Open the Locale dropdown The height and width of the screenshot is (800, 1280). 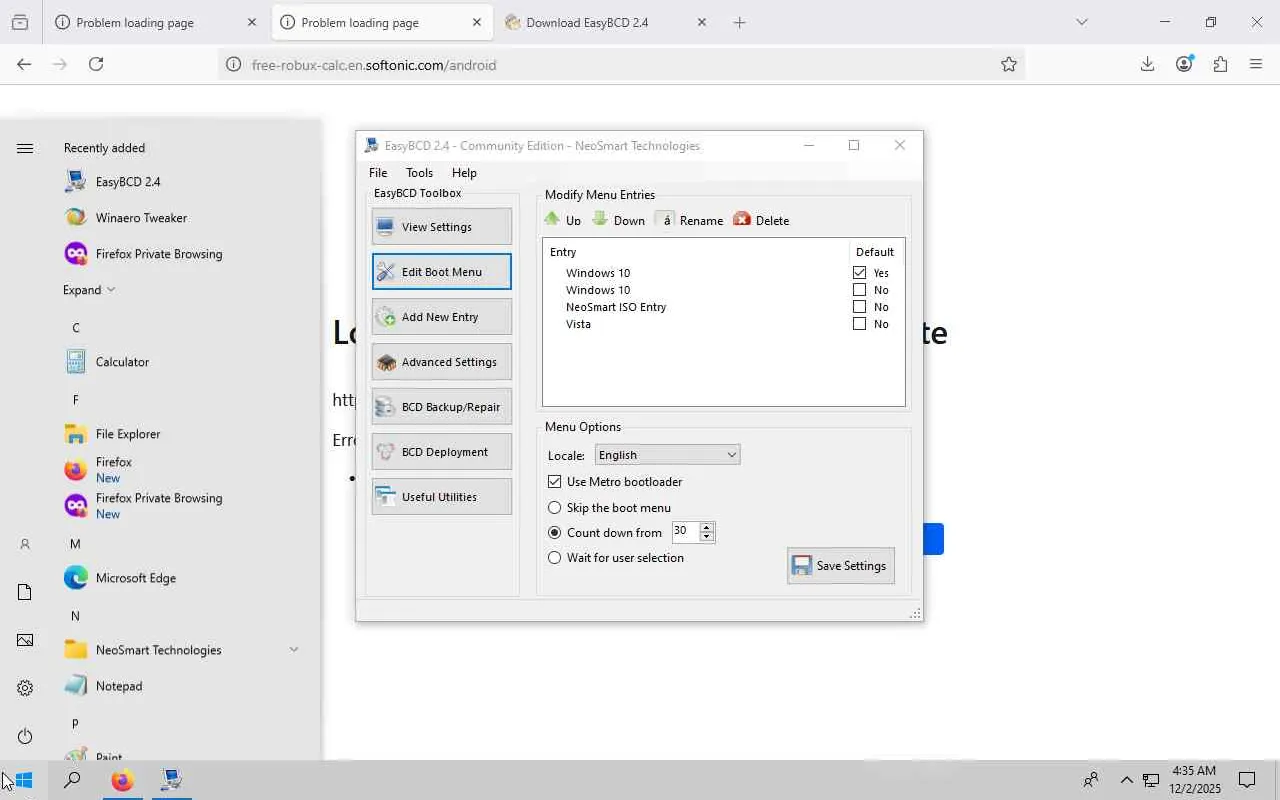[667, 455]
